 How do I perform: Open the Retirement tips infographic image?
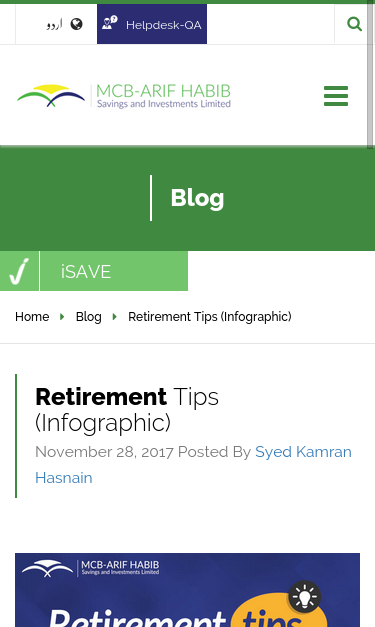pos(188,590)
